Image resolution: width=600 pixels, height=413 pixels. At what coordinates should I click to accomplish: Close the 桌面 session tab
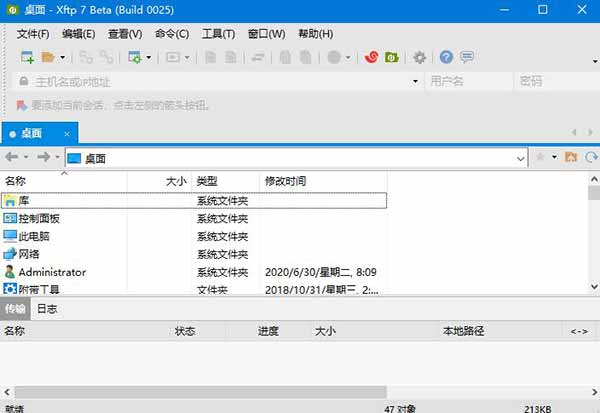click(x=68, y=132)
